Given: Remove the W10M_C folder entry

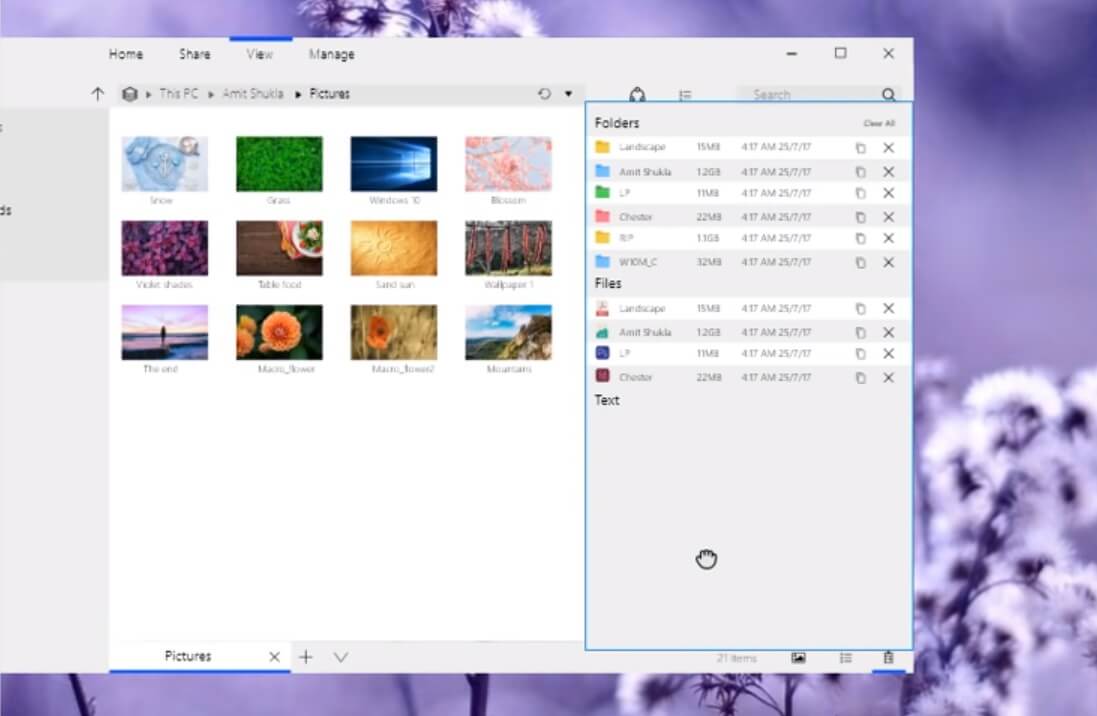Looking at the screenshot, I should [x=889, y=262].
